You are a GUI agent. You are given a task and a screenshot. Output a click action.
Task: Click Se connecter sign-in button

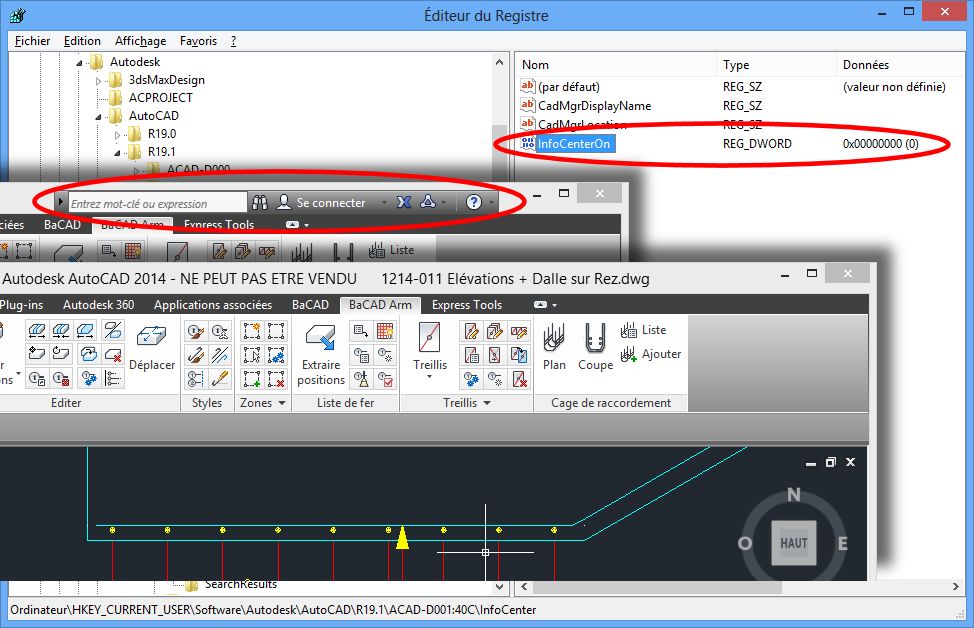(x=322, y=203)
